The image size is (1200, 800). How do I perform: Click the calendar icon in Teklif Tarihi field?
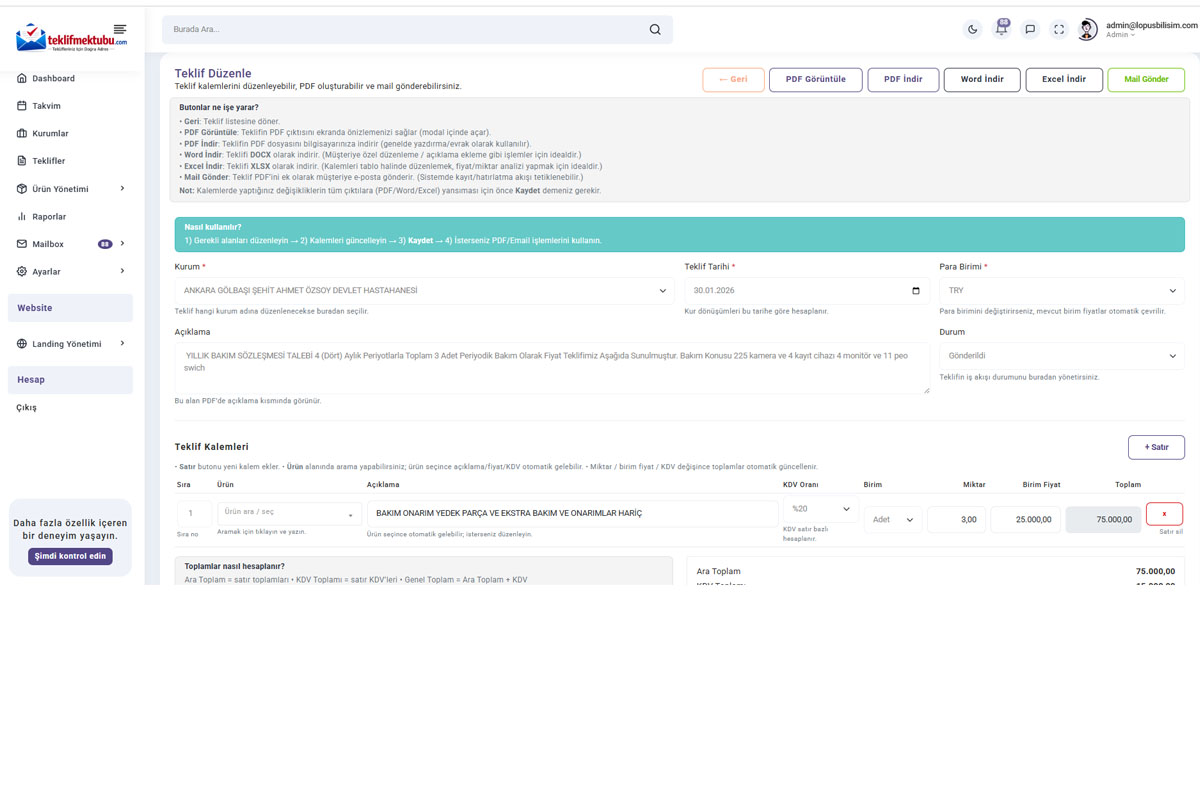tap(915, 291)
